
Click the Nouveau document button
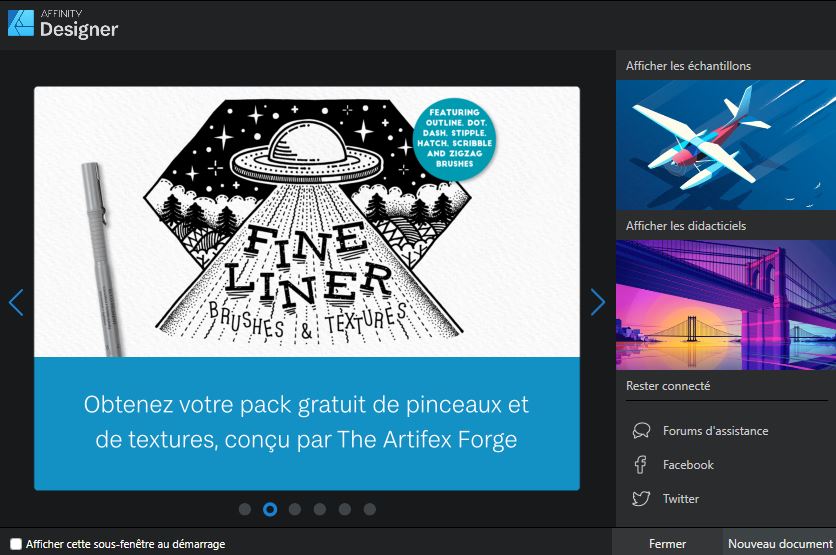780,543
